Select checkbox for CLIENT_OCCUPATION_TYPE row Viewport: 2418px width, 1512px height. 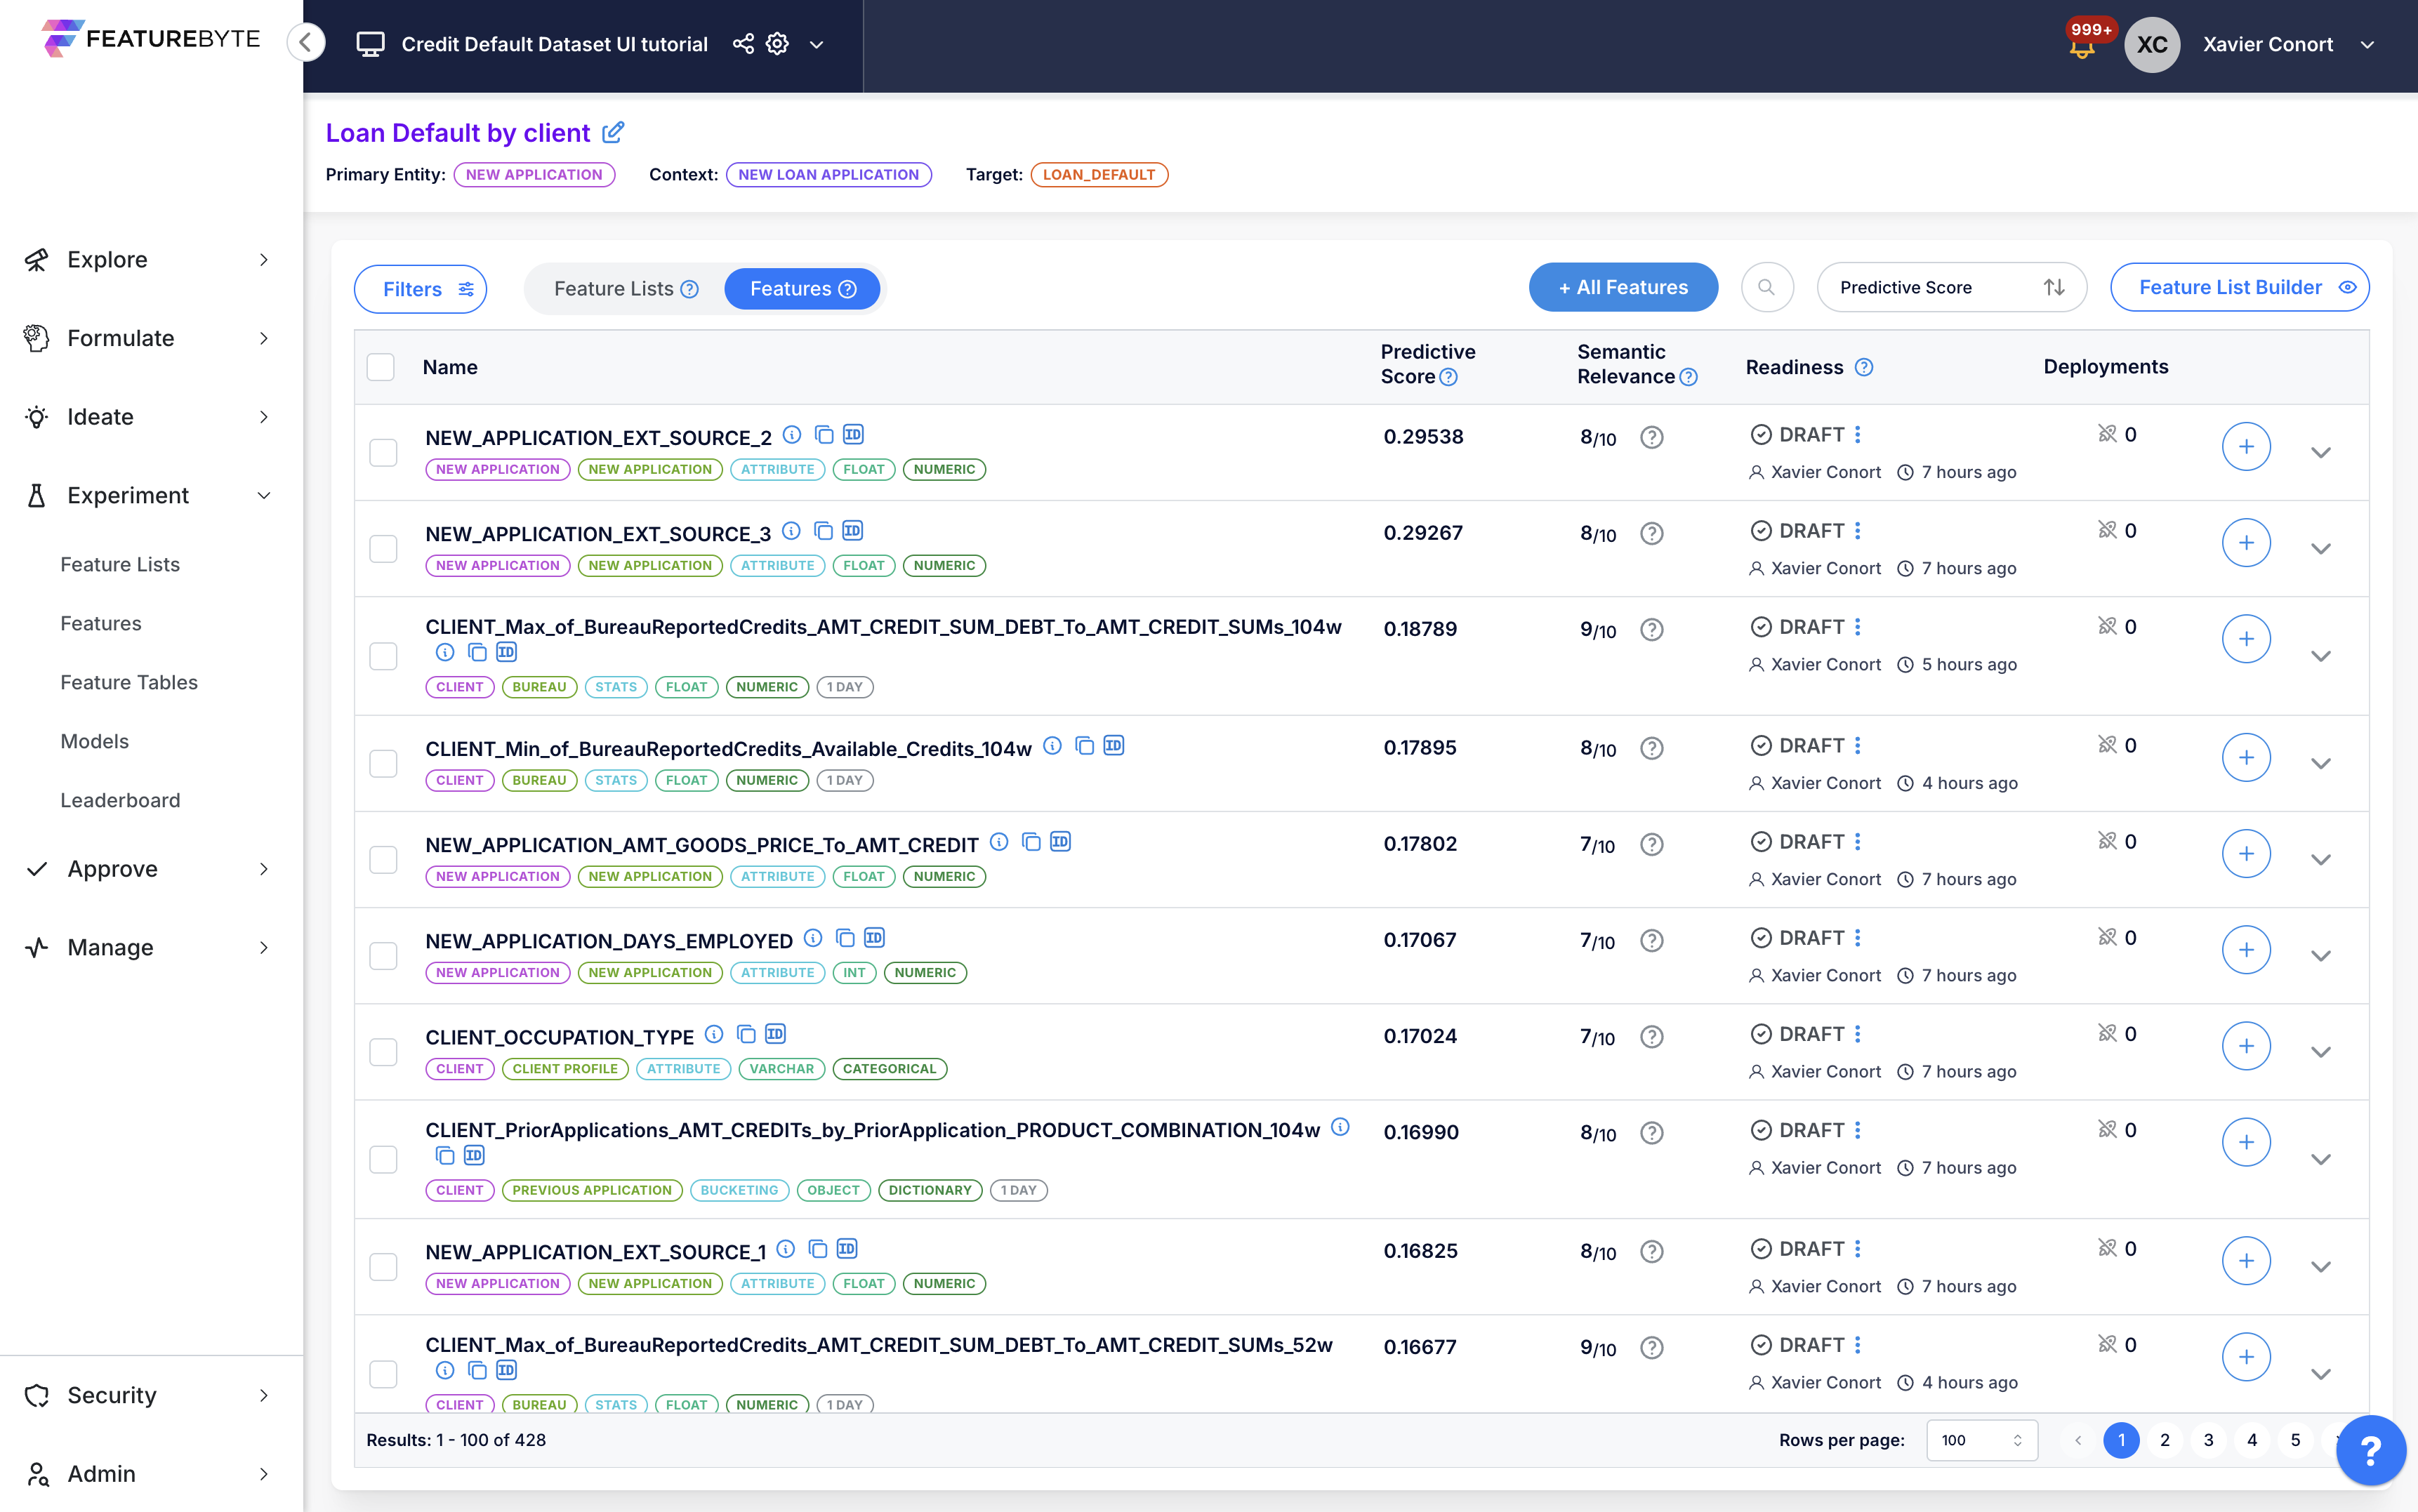[383, 1052]
